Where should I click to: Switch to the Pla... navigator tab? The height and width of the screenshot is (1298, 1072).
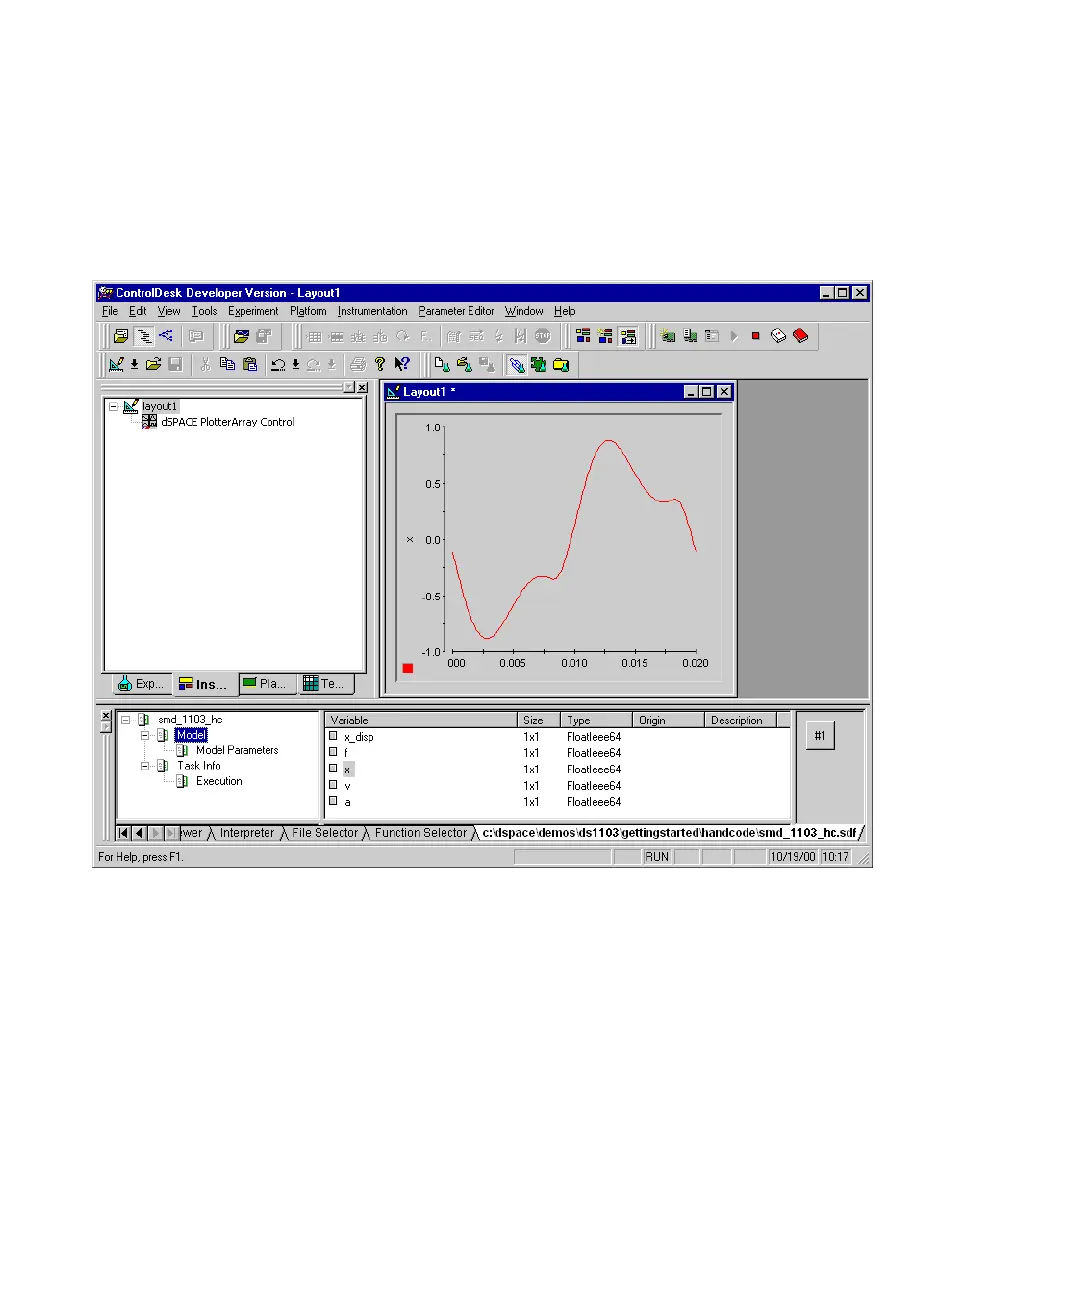click(267, 684)
